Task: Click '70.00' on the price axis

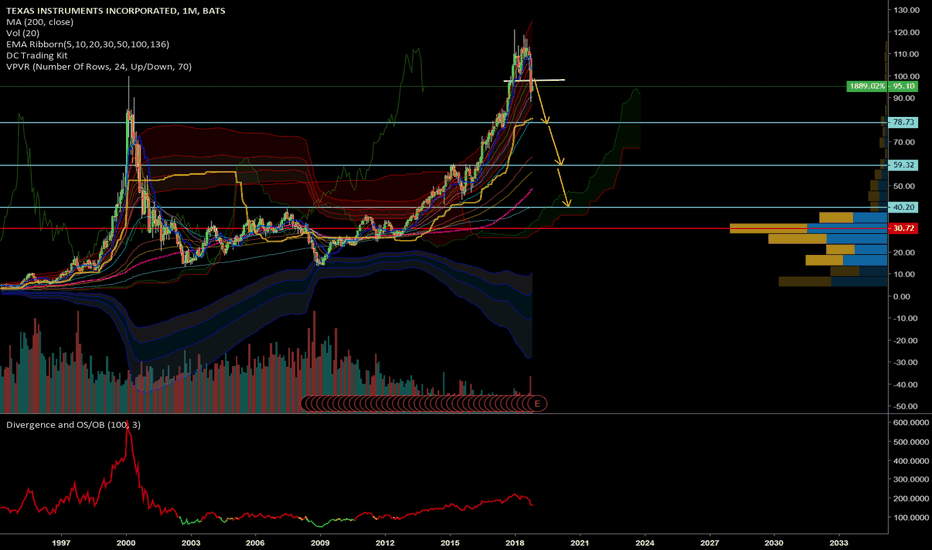Action: (906, 142)
